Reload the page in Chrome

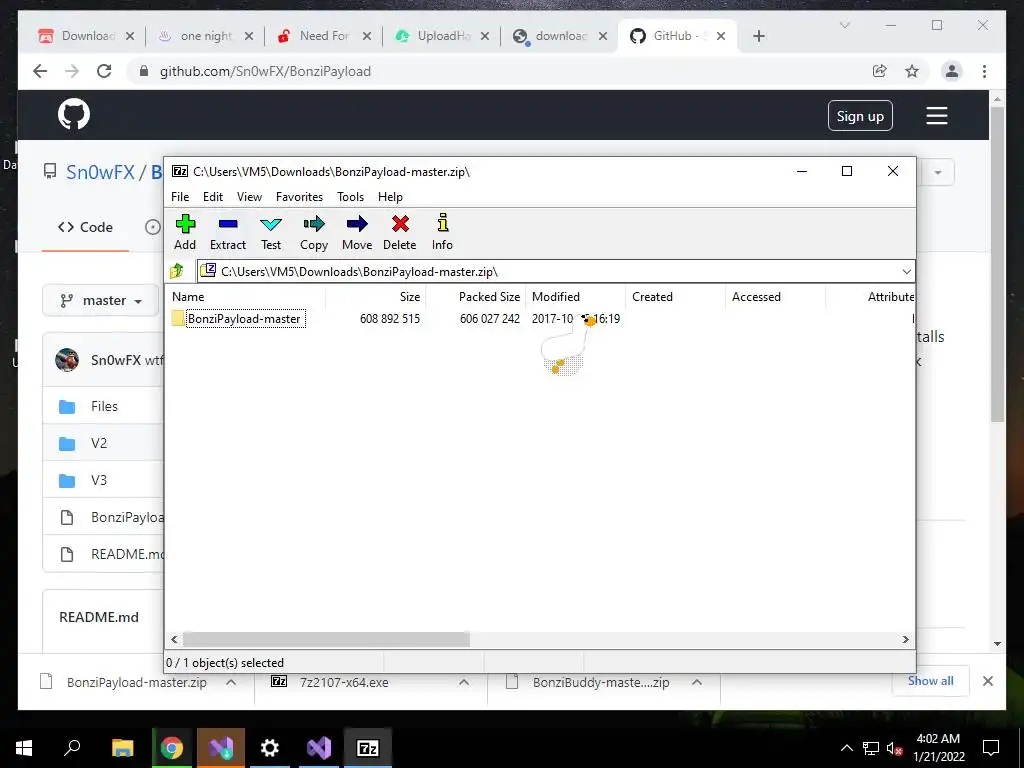point(104,71)
